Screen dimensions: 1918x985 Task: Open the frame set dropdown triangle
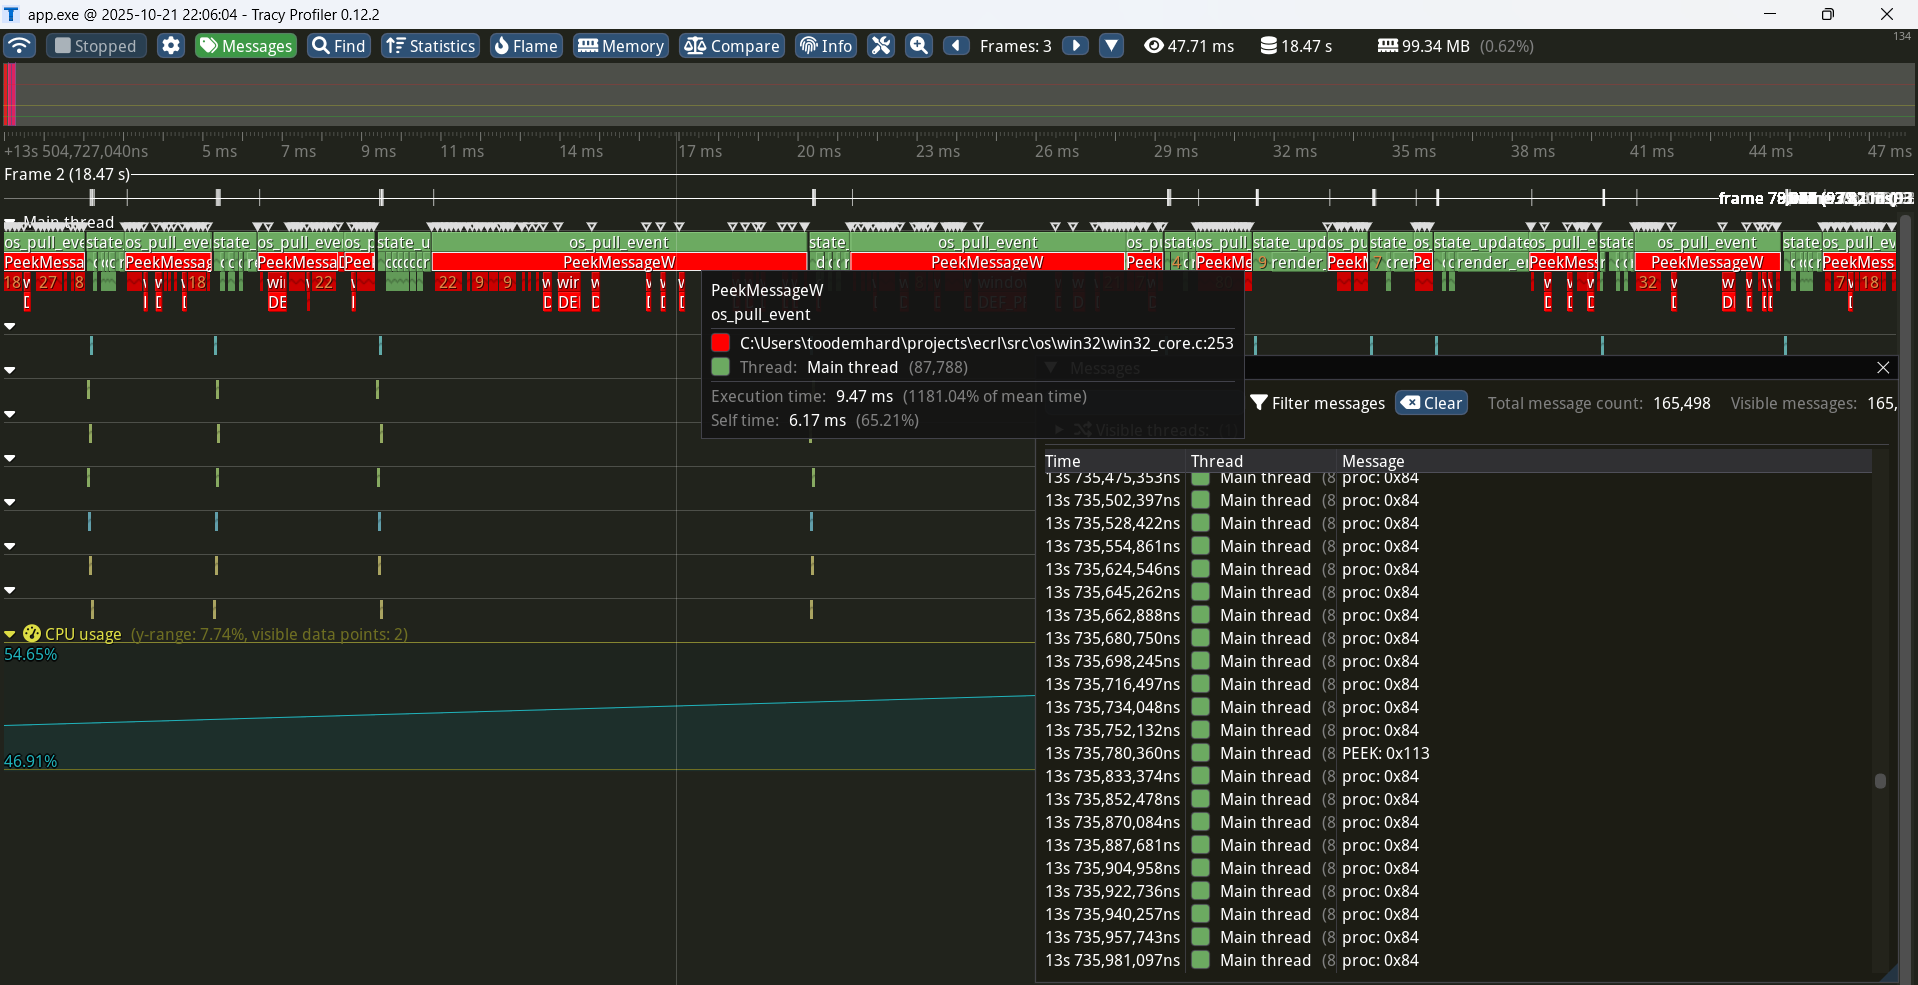point(1111,46)
